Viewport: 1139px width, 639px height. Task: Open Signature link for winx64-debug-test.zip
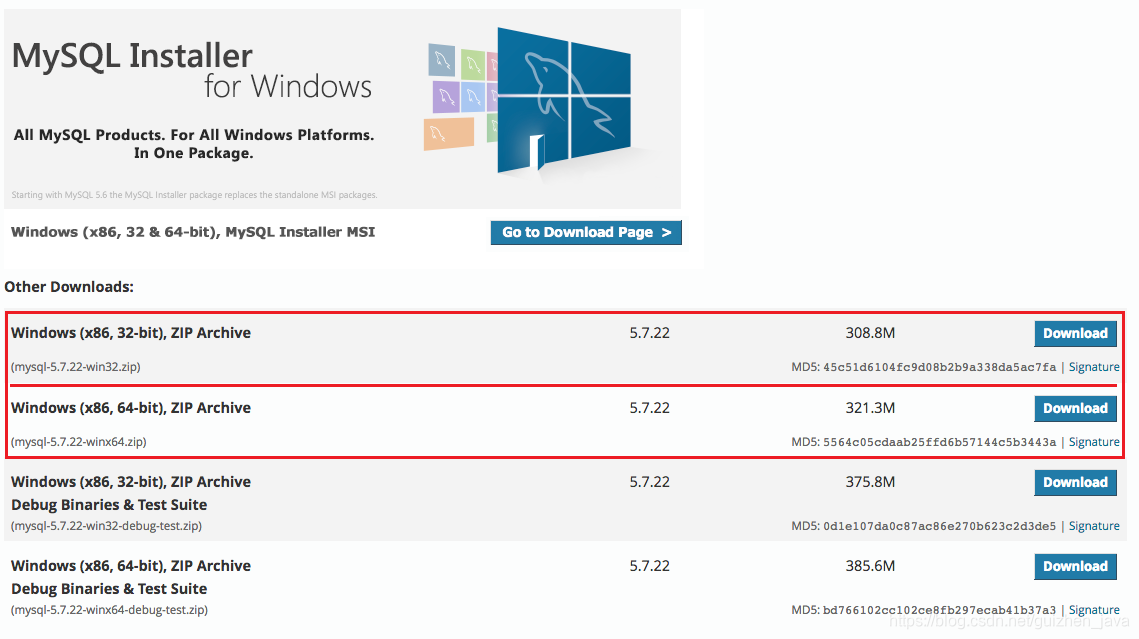[x=1094, y=610]
